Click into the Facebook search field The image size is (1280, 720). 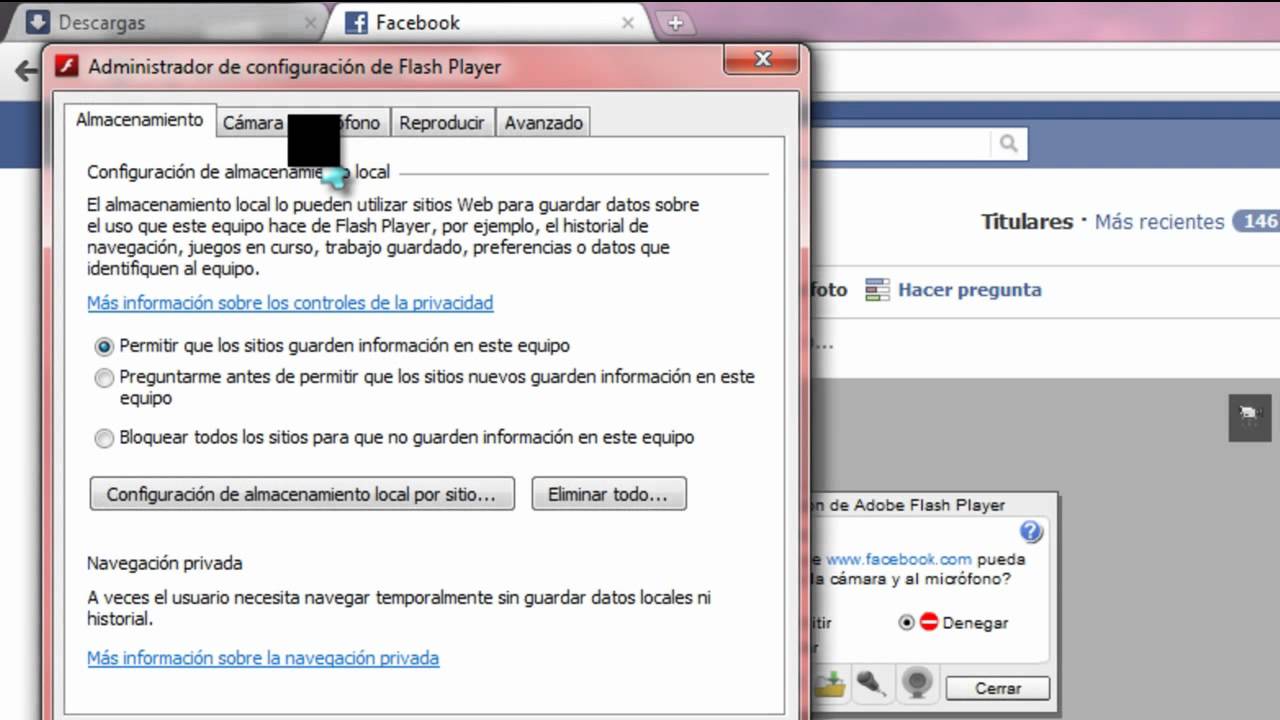900,144
